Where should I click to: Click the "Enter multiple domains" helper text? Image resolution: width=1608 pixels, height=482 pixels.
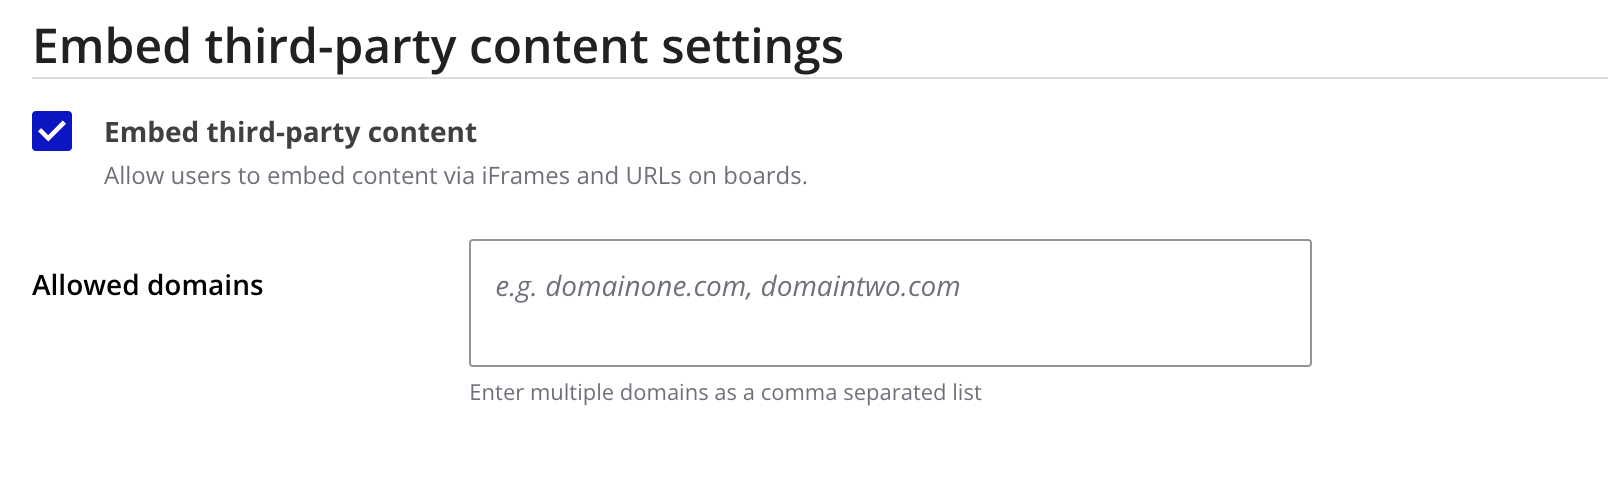[725, 392]
